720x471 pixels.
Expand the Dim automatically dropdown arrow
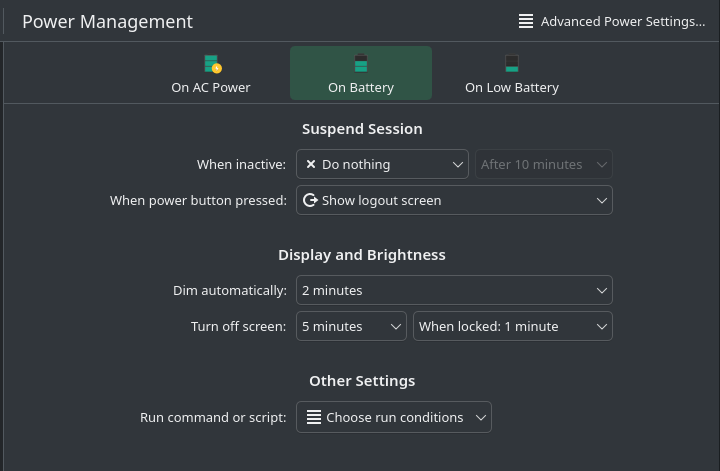601,291
